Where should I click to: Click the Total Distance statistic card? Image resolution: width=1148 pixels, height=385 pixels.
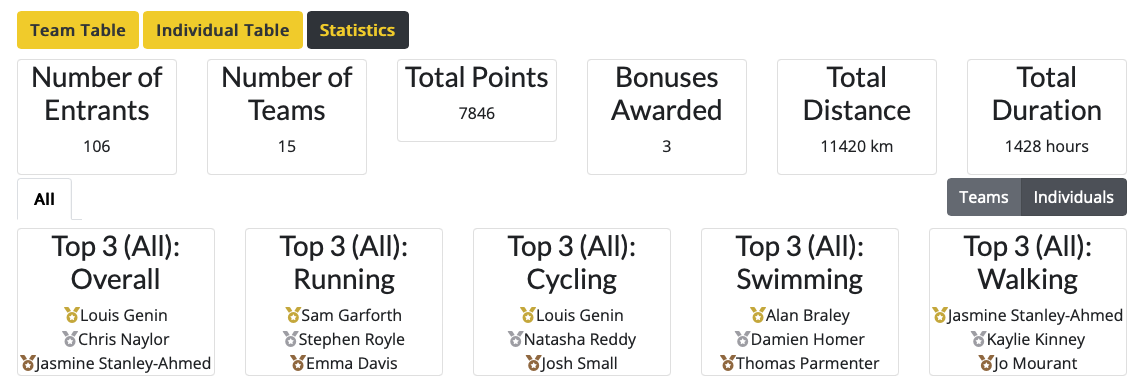(x=857, y=117)
